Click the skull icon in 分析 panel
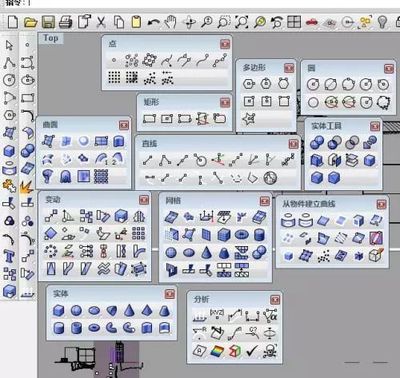Viewport: 400px width, 378px height. (270, 351)
